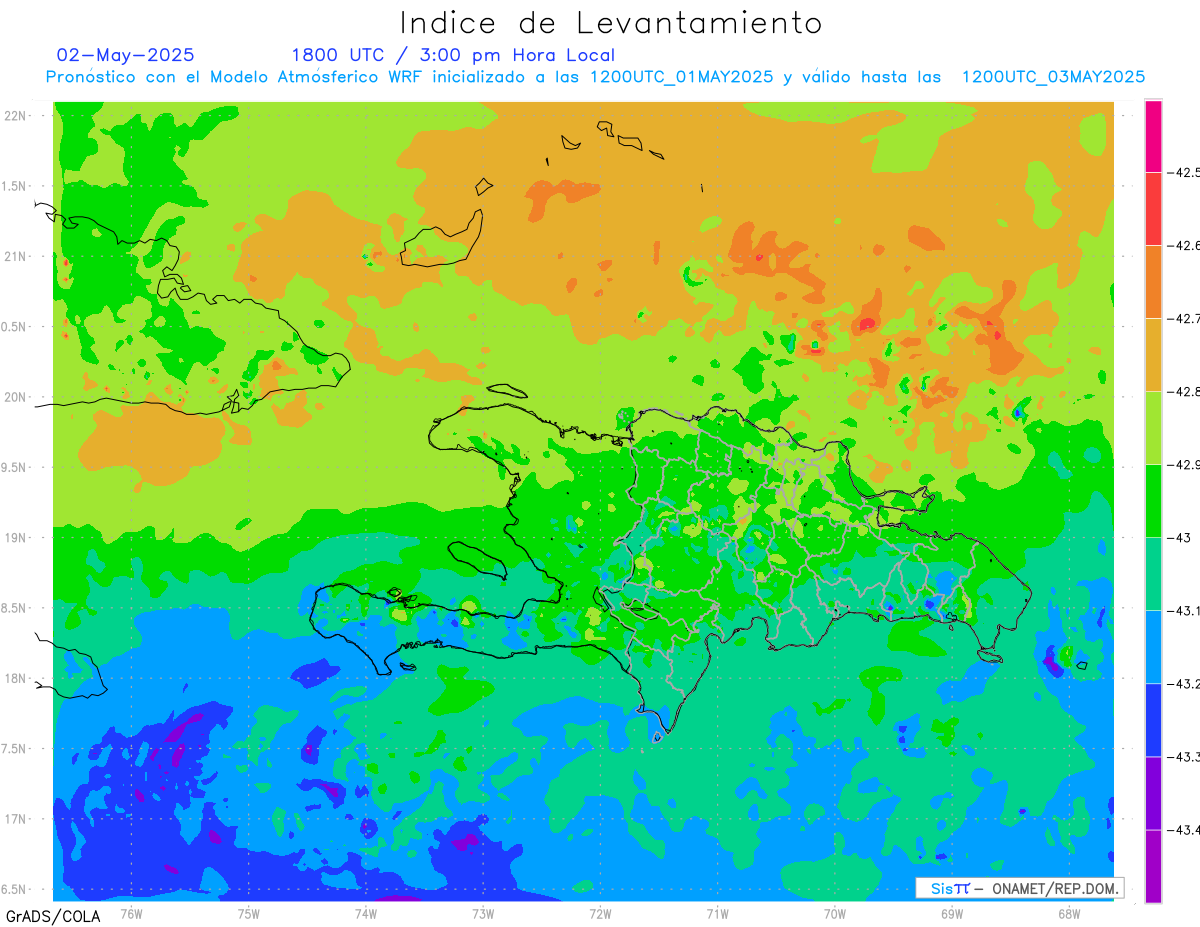Click the '21N' latitude label
The width and height of the screenshot is (1200, 927).
16,257
